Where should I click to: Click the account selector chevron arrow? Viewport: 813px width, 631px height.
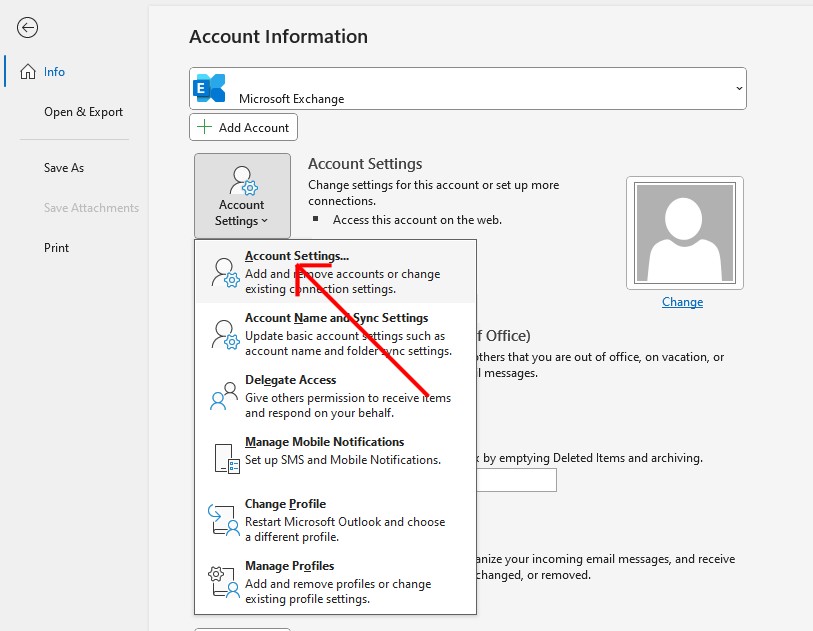739,88
